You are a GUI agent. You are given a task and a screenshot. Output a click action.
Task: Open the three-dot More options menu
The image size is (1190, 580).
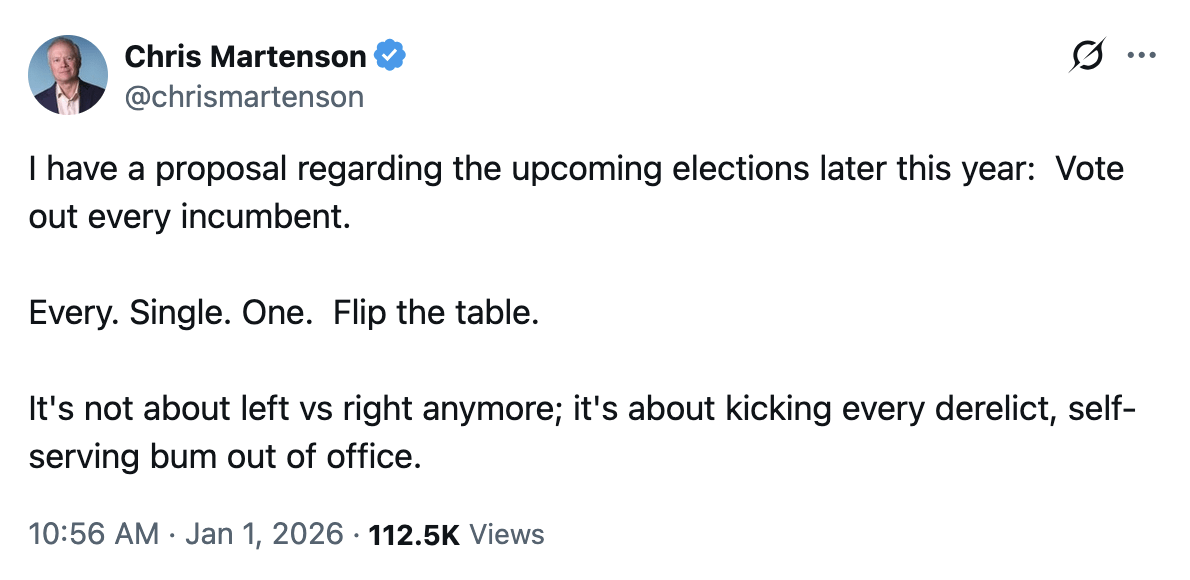[x=1141, y=56]
